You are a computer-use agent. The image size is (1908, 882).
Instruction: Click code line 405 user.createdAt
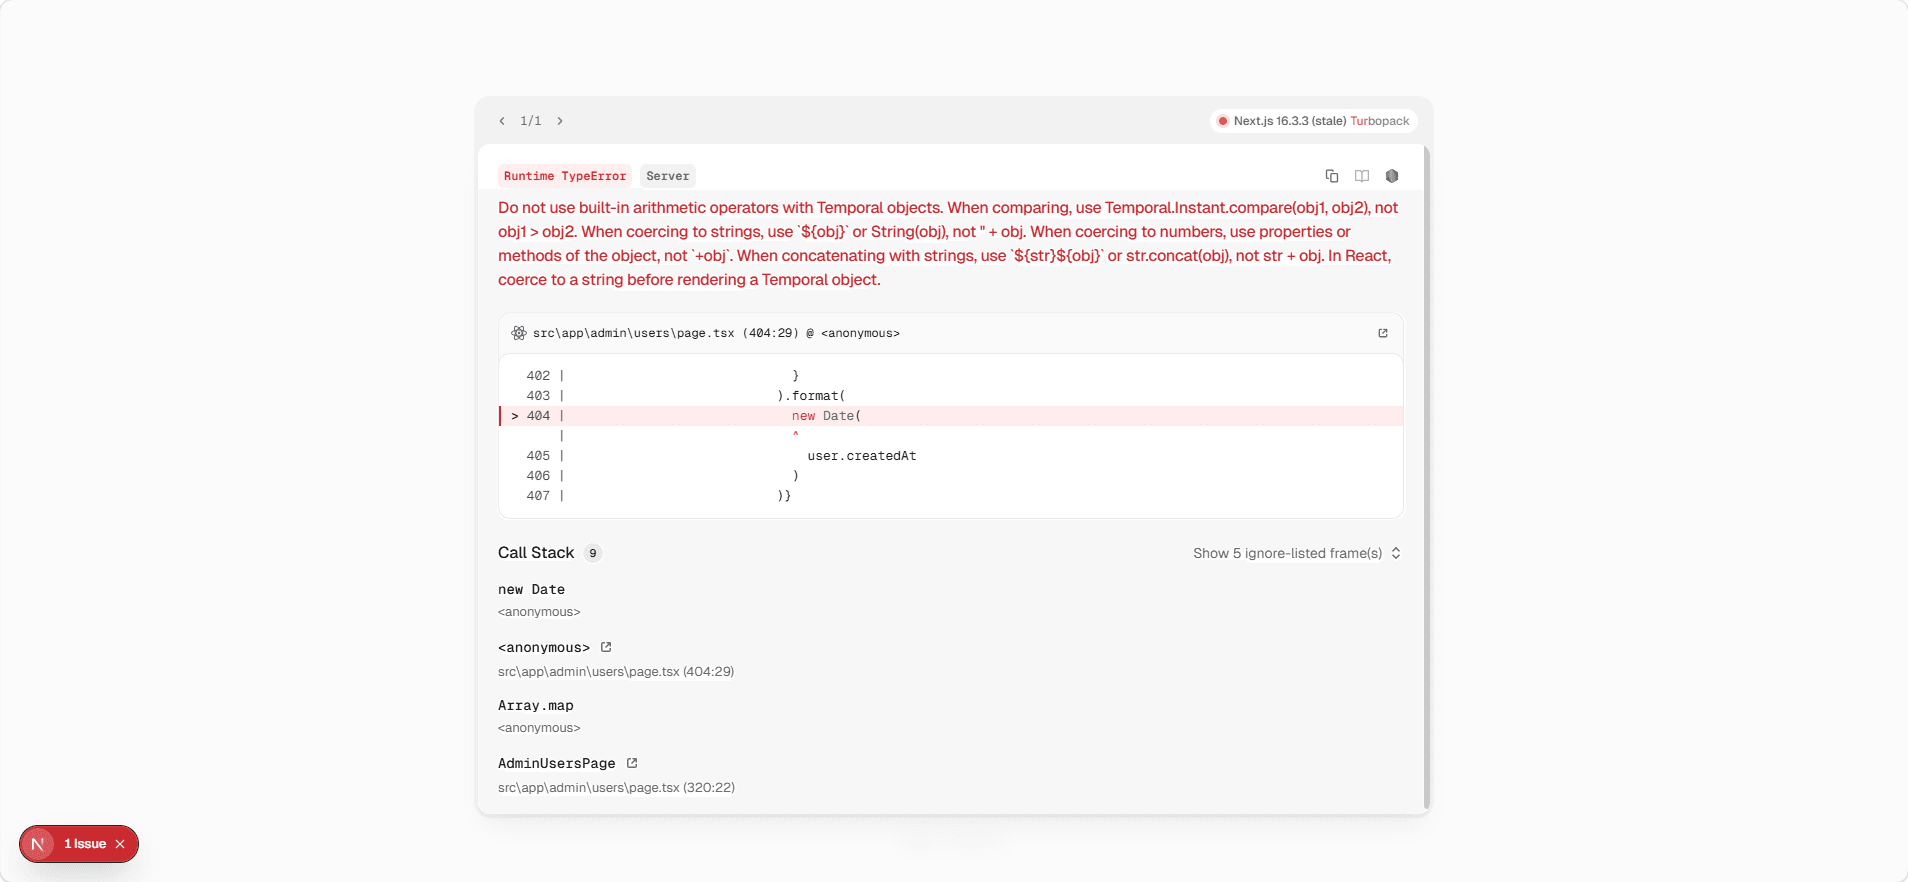pyautogui.click(x=862, y=456)
